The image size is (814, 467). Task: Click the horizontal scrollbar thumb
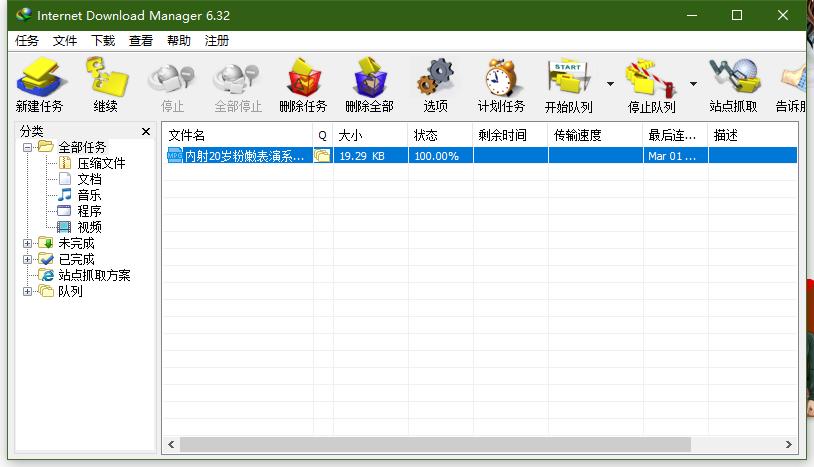pos(435,445)
